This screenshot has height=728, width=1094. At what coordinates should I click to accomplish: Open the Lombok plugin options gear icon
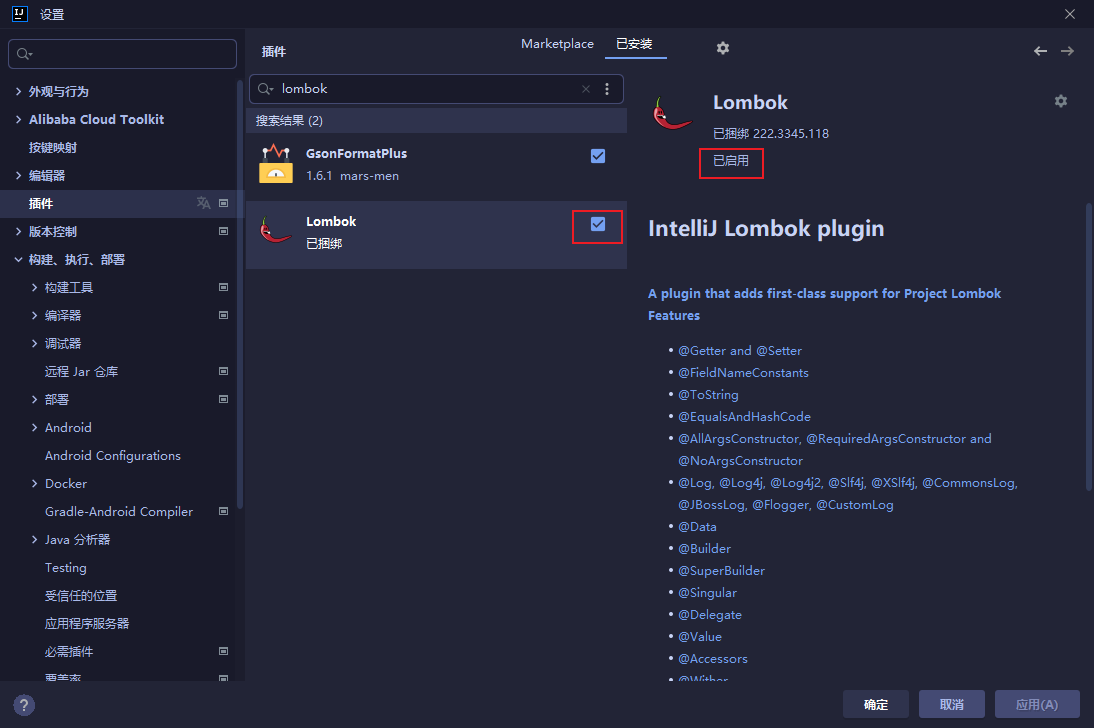[1060, 100]
